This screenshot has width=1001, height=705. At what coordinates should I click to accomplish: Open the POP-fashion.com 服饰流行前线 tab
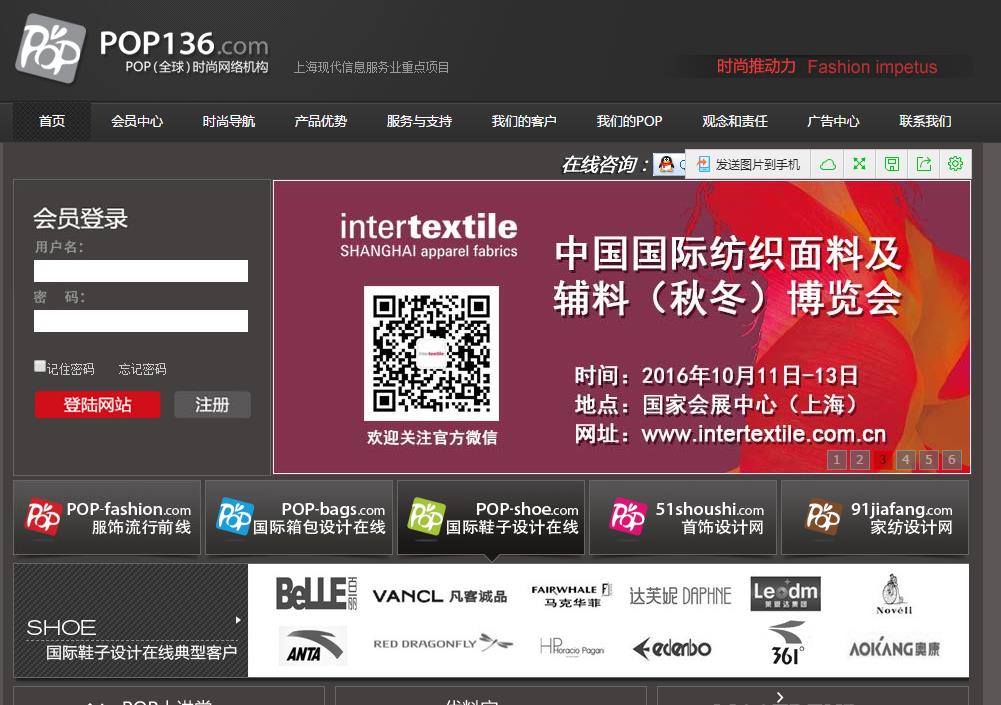tap(107, 517)
